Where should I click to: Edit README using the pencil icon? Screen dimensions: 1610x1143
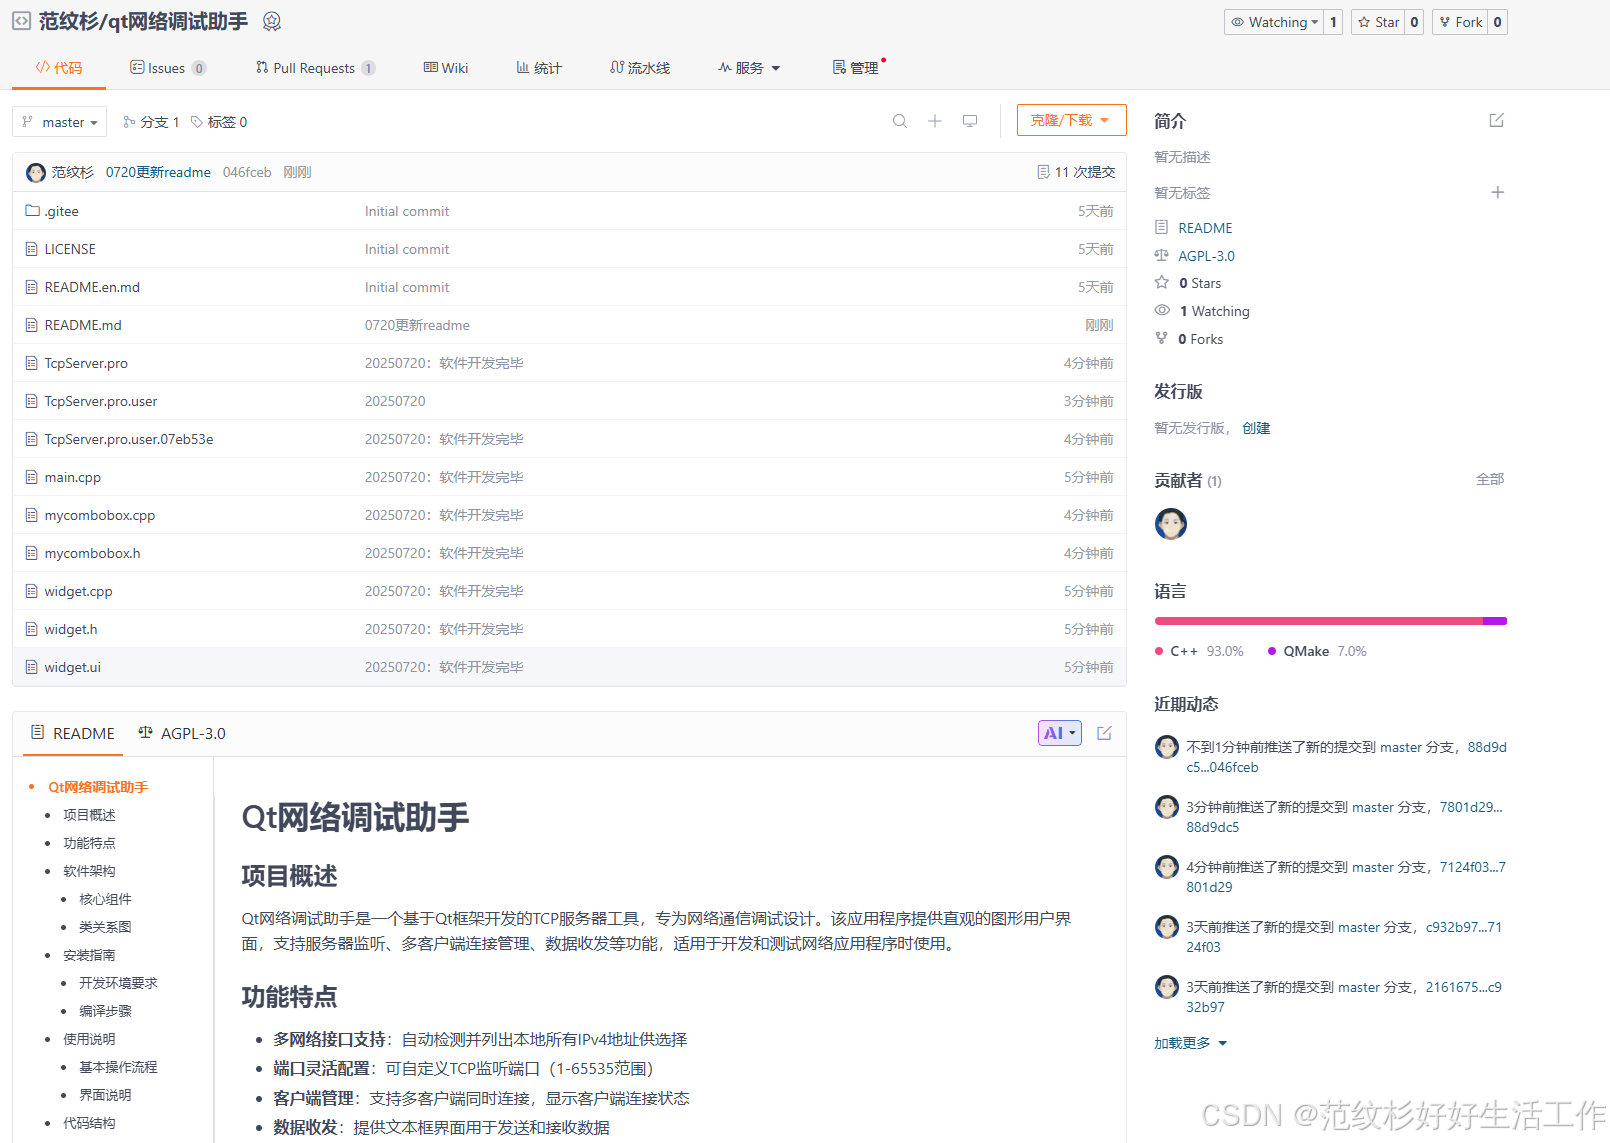pos(1104,733)
